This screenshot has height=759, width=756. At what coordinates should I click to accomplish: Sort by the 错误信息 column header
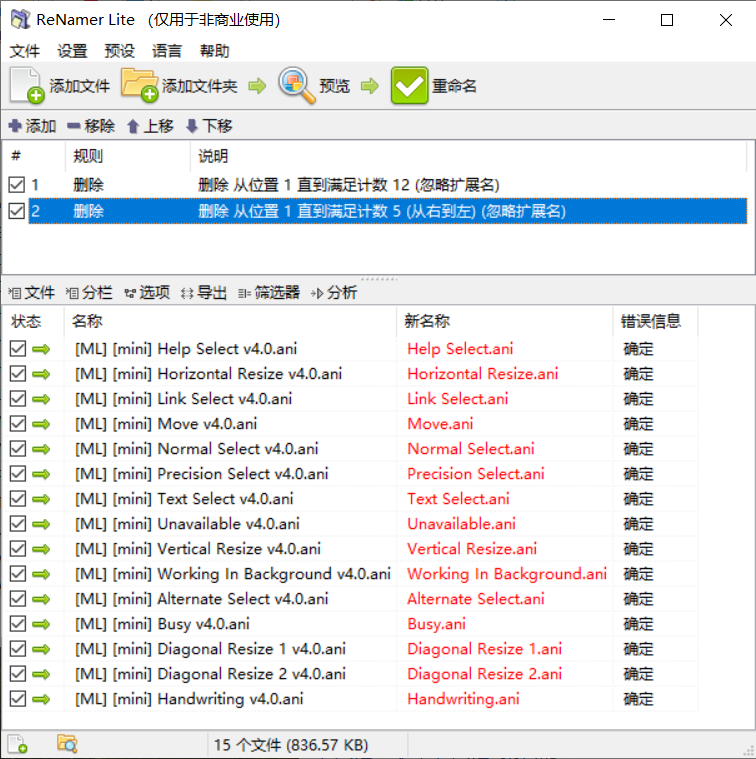[x=655, y=321]
